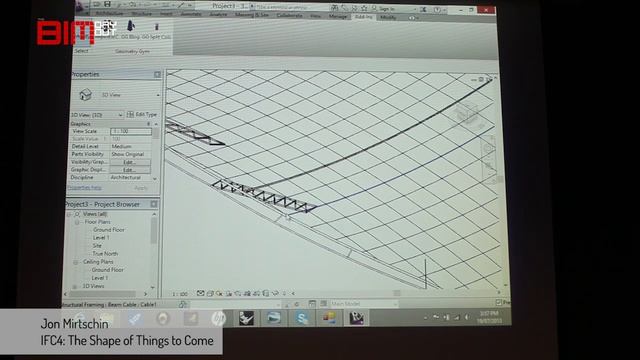
Task: Open the Structure ribbon tab
Action: click(142, 14)
